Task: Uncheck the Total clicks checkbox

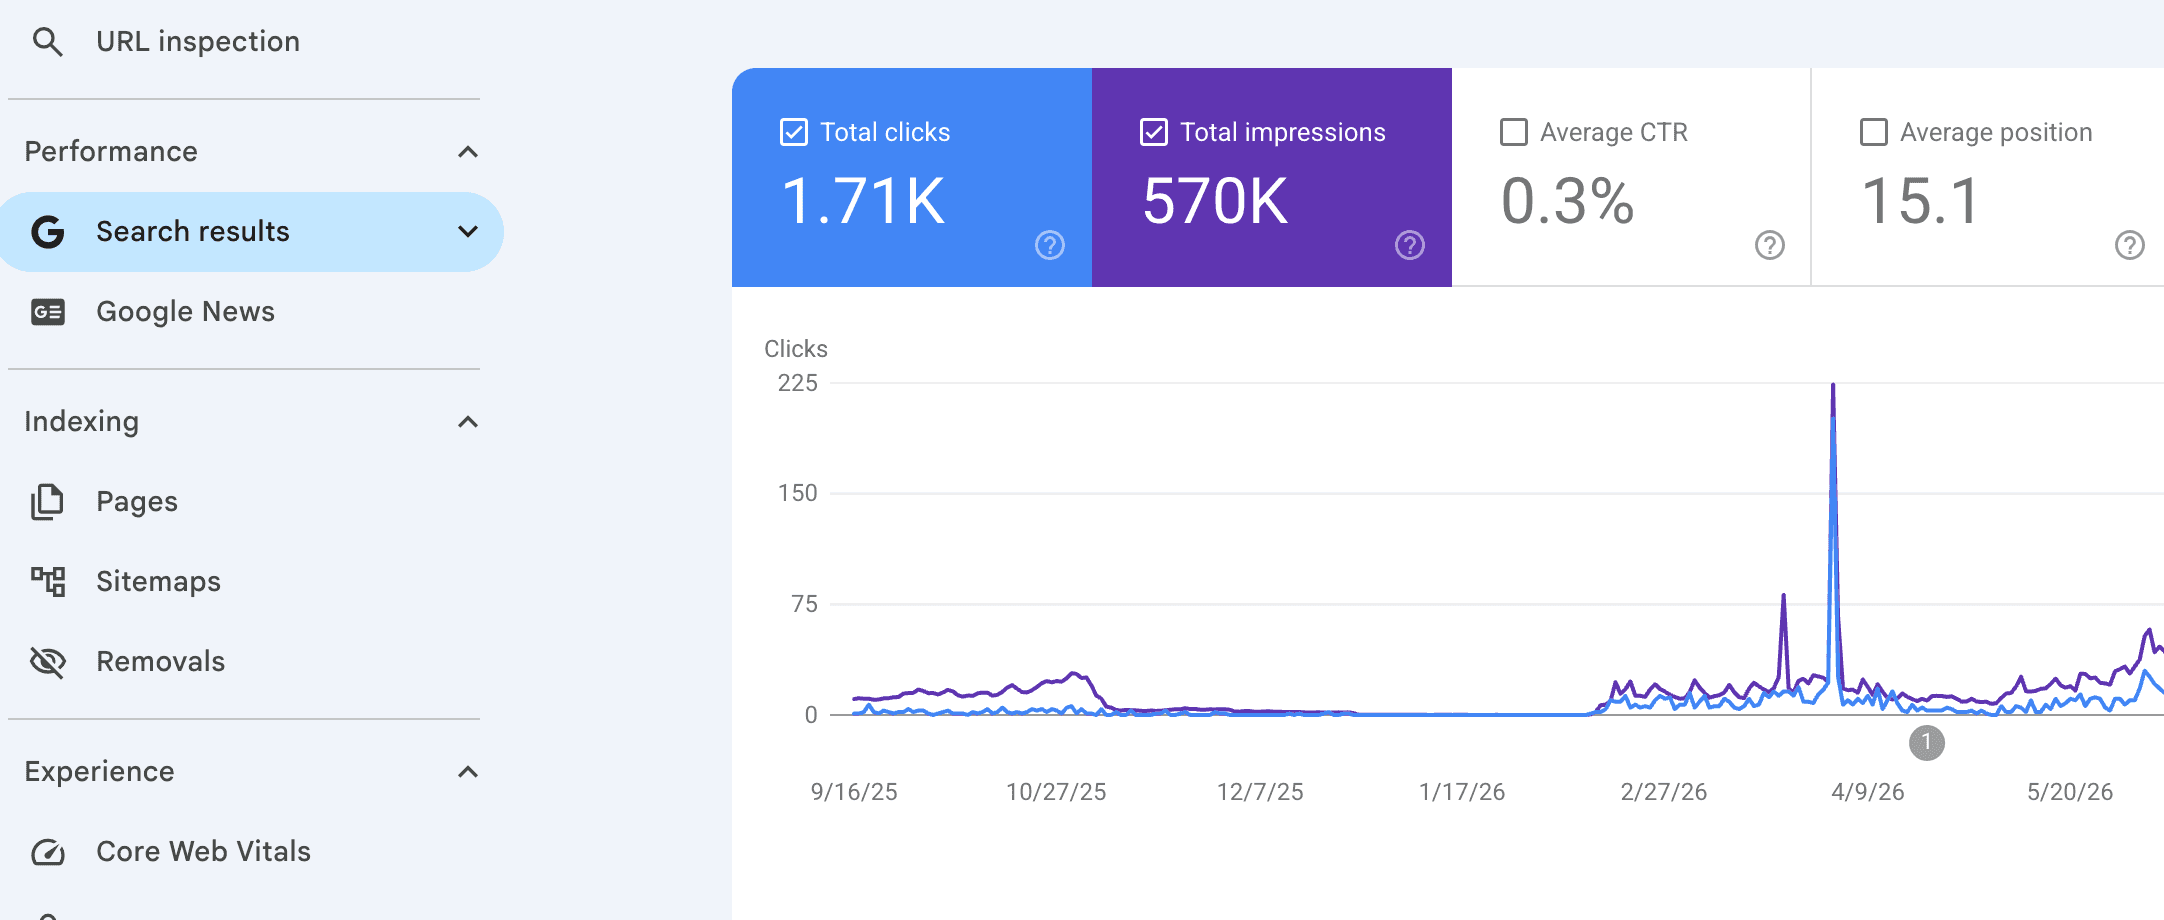Action: (794, 132)
